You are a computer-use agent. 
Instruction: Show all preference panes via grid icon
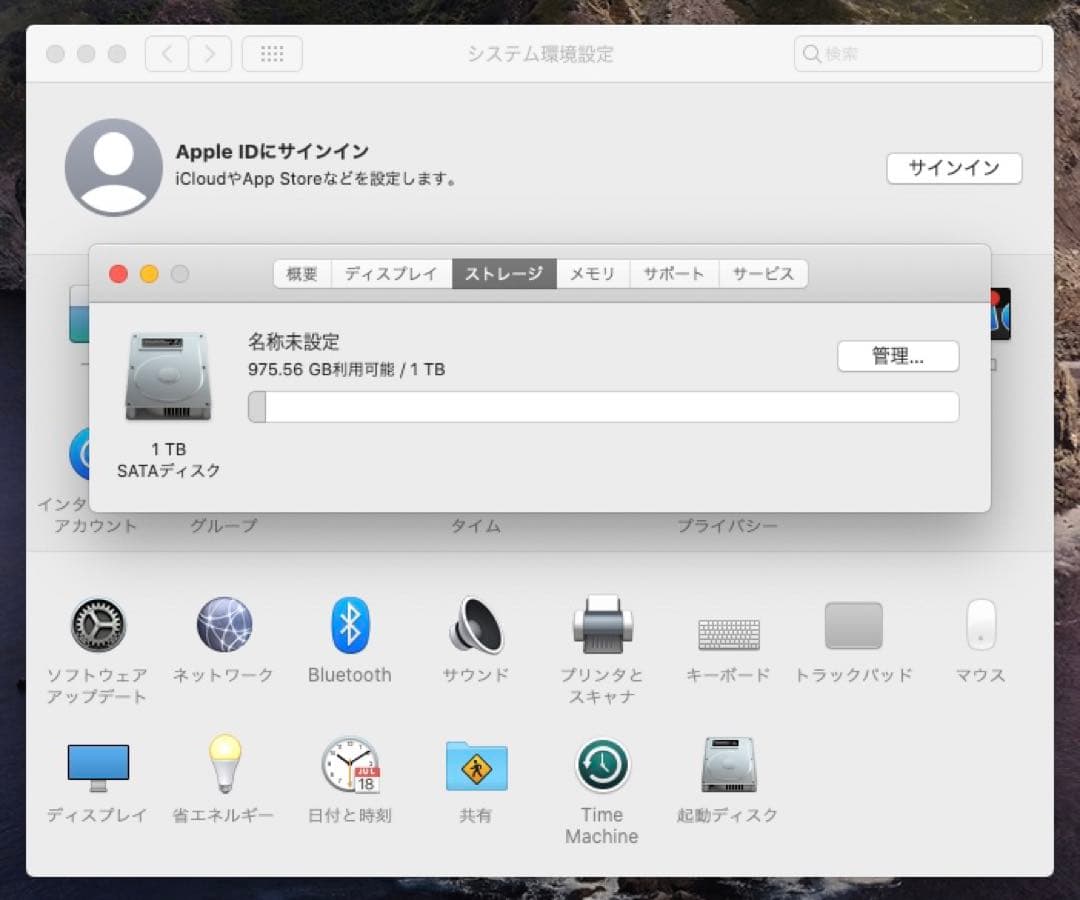[x=272, y=53]
